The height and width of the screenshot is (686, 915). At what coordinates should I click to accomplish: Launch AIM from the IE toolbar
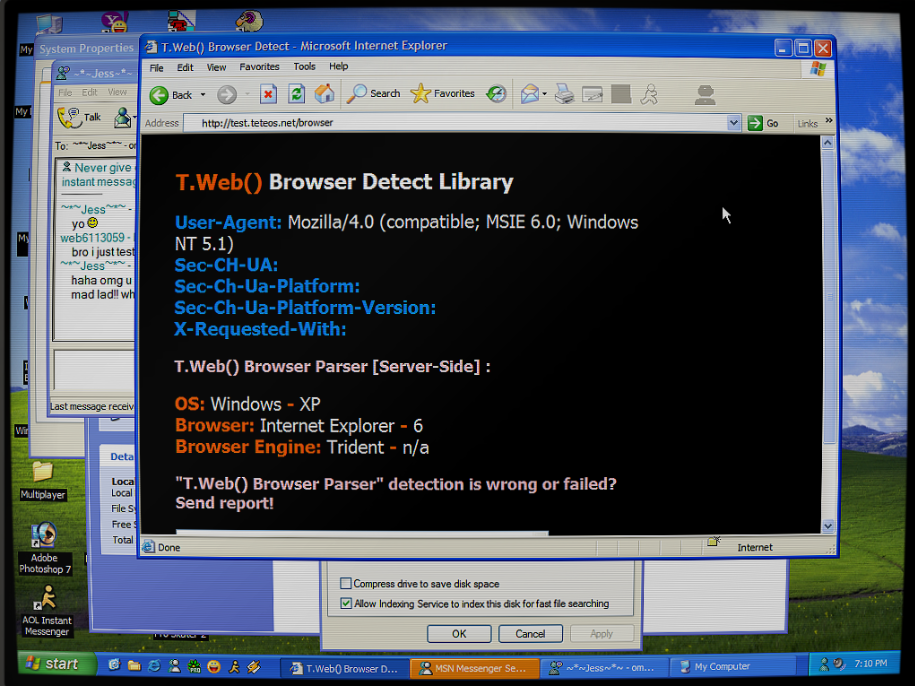649,94
